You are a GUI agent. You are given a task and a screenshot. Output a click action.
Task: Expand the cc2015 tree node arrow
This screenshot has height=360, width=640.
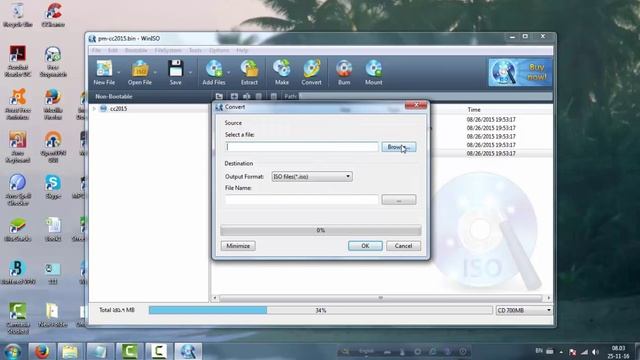click(x=94, y=109)
